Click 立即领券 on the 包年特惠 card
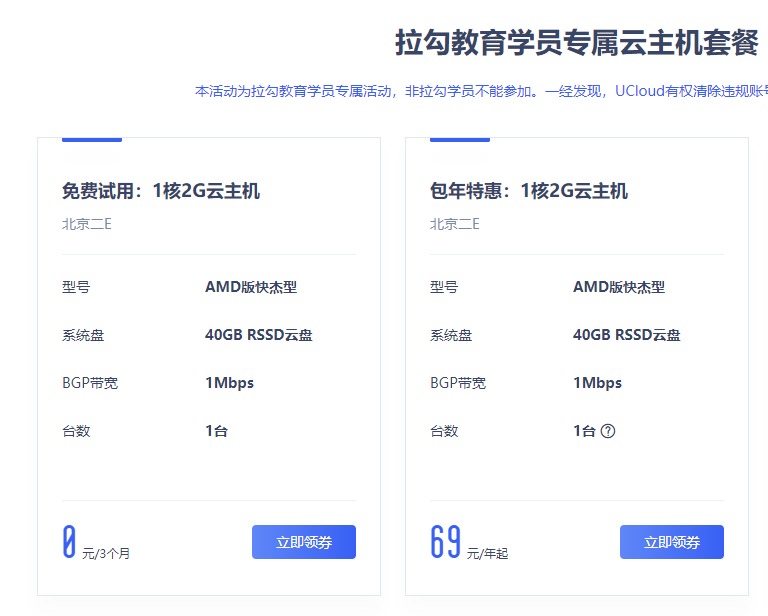Screen dimensions: 768x616 click(x=671, y=542)
